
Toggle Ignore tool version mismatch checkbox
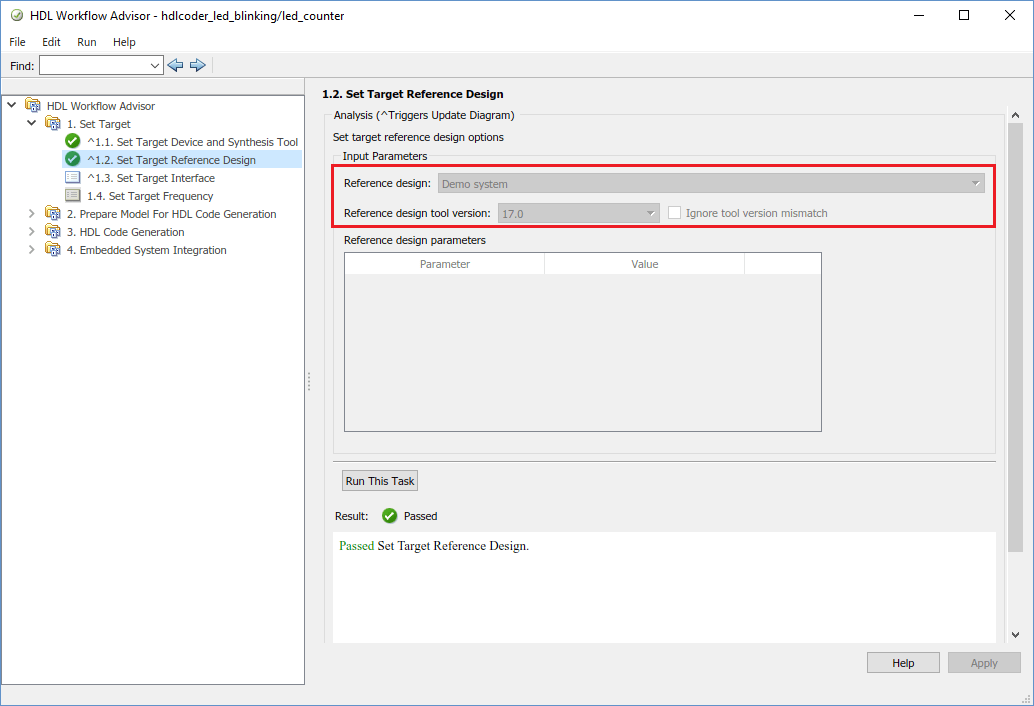(675, 213)
